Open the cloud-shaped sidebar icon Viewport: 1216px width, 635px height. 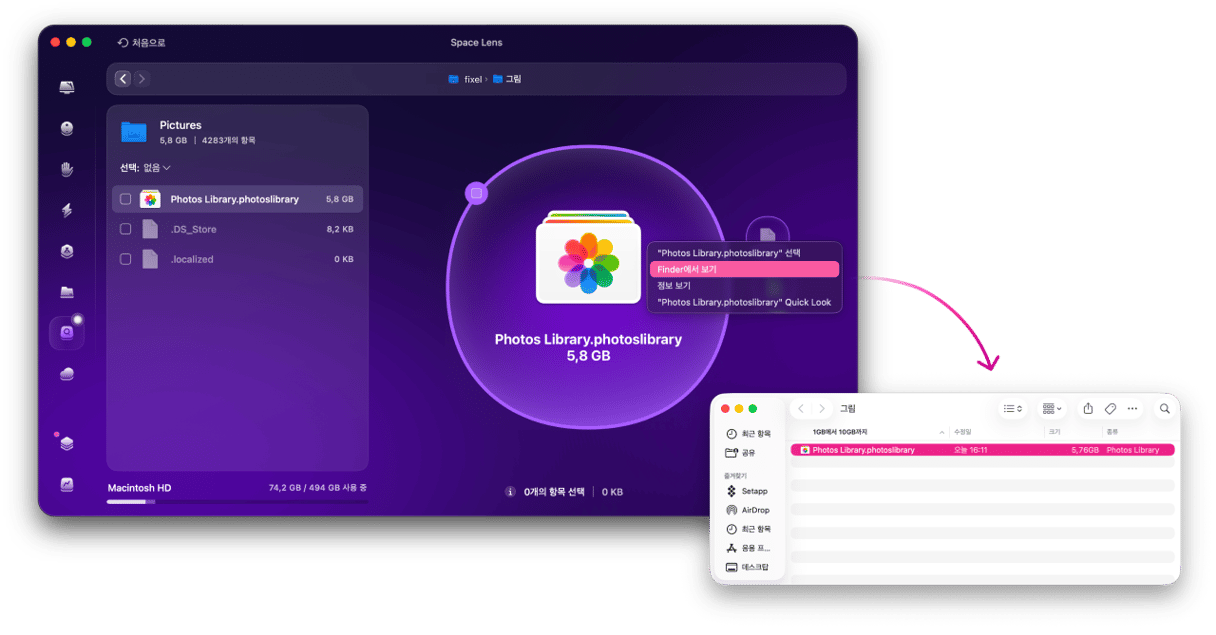67,374
